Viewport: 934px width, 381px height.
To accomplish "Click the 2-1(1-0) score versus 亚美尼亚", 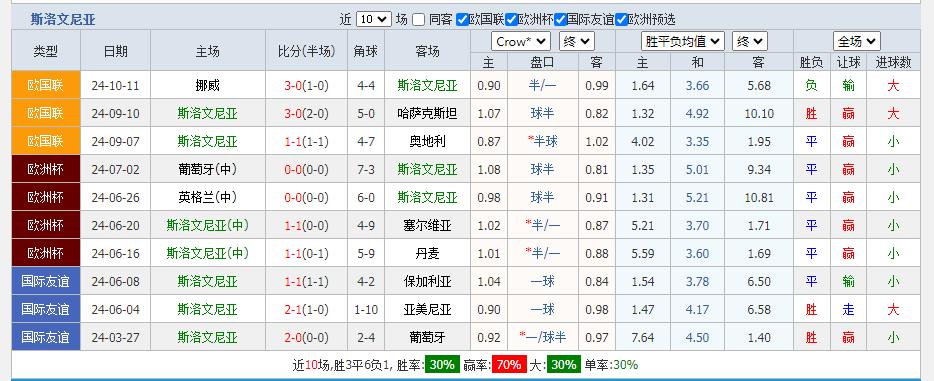I will [306, 309].
